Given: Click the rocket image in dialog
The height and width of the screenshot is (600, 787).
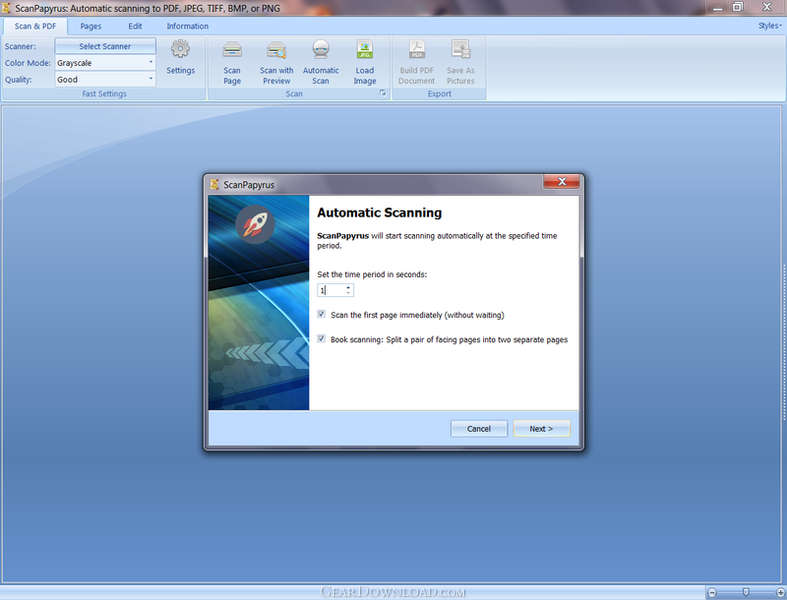Looking at the screenshot, I should tap(255, 224).
